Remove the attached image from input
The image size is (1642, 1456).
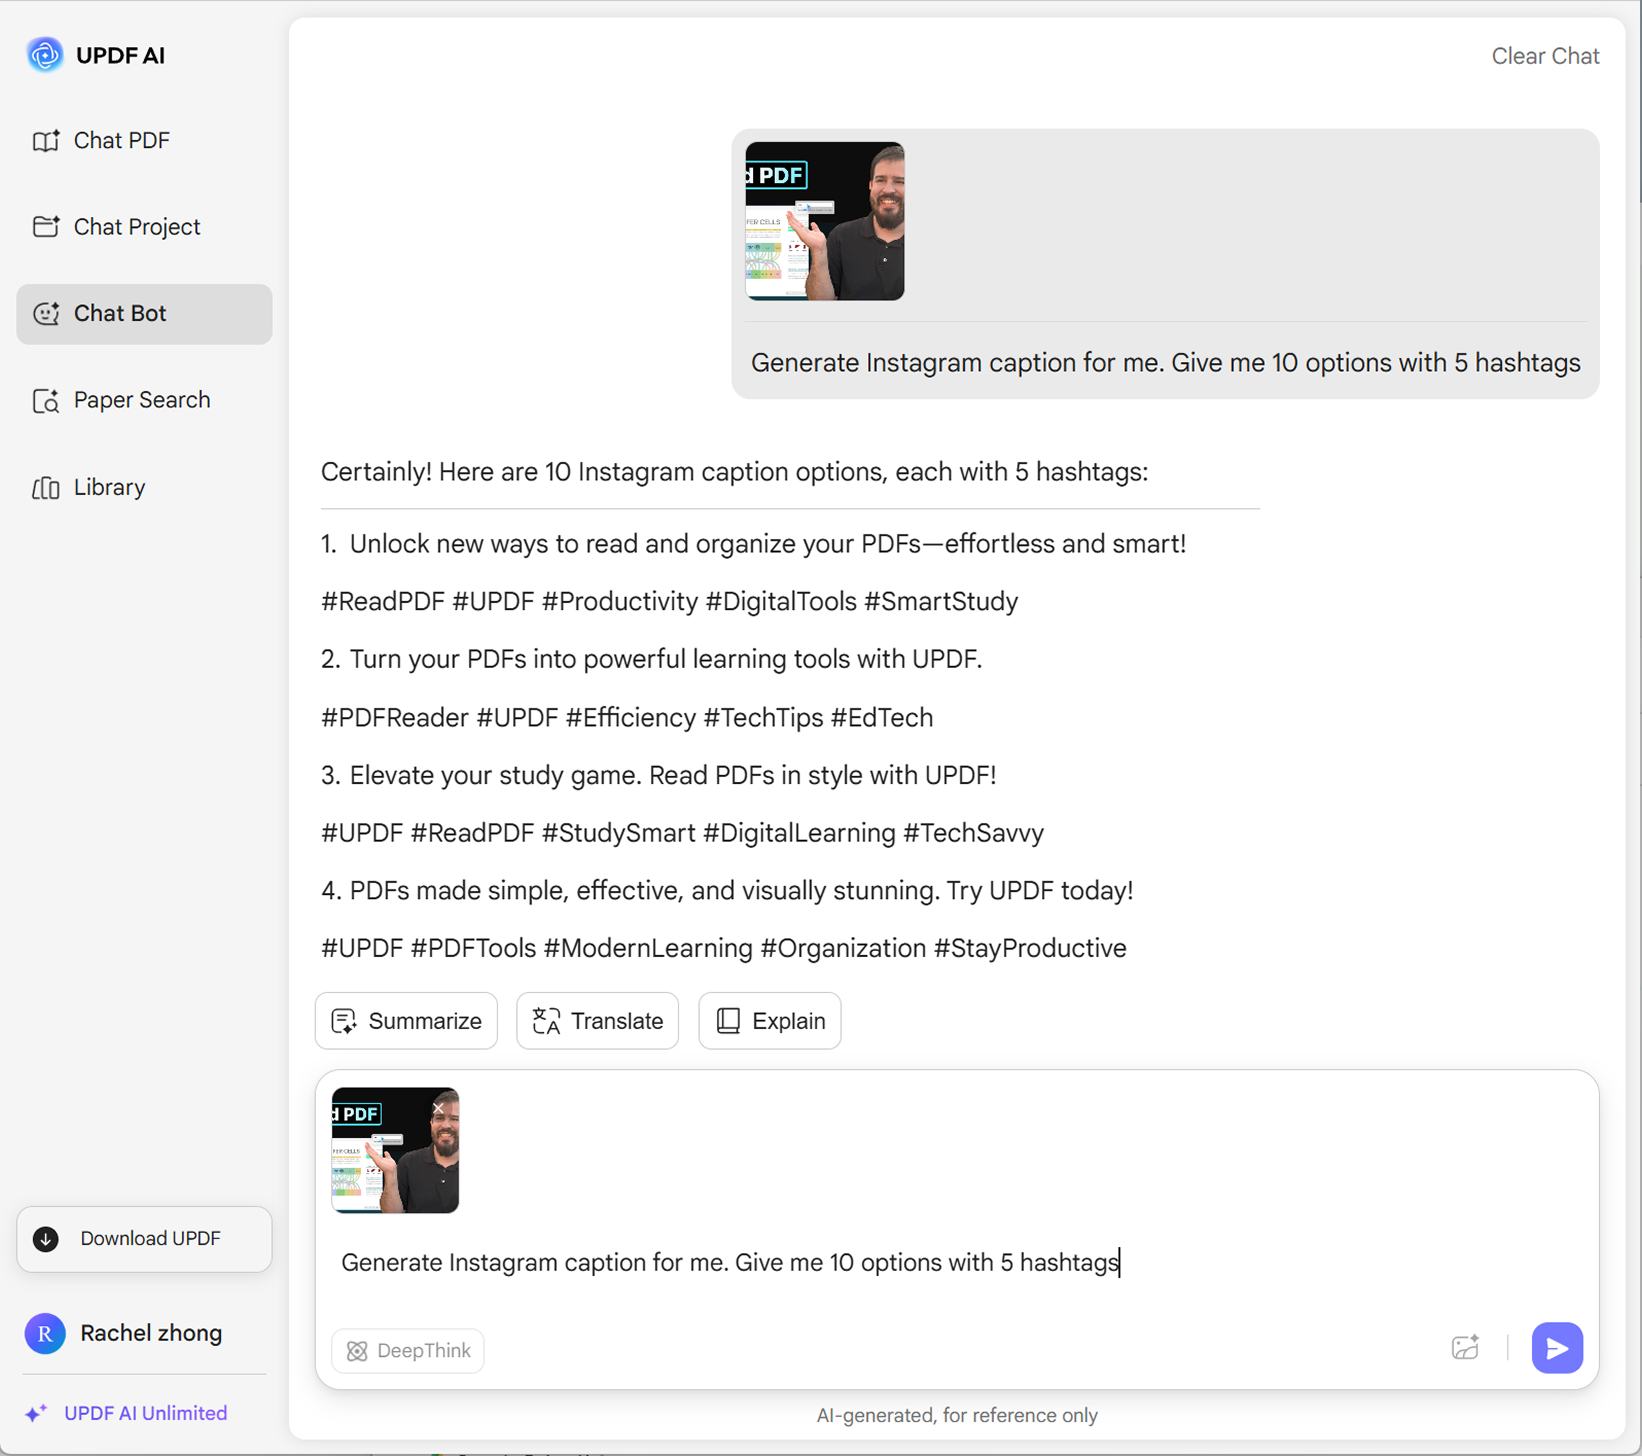(x=439, y=1107)
